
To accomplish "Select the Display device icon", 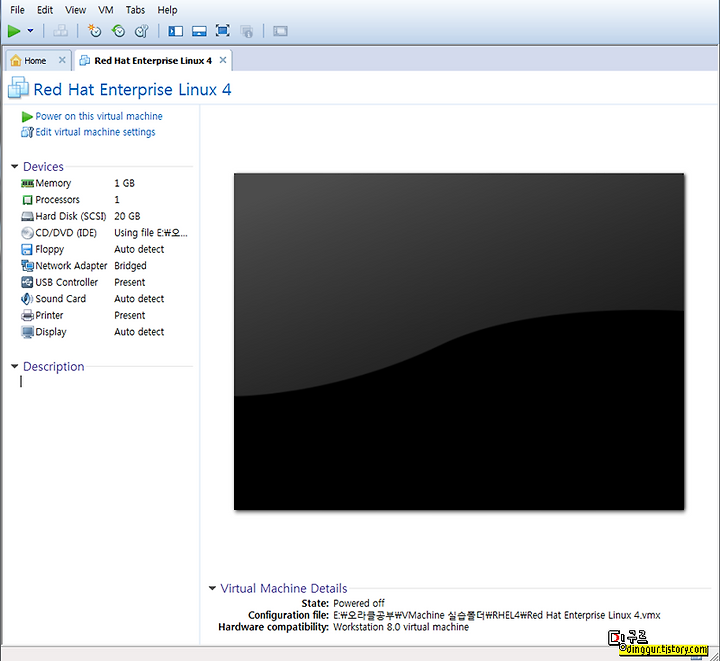I will coord(27,332).
